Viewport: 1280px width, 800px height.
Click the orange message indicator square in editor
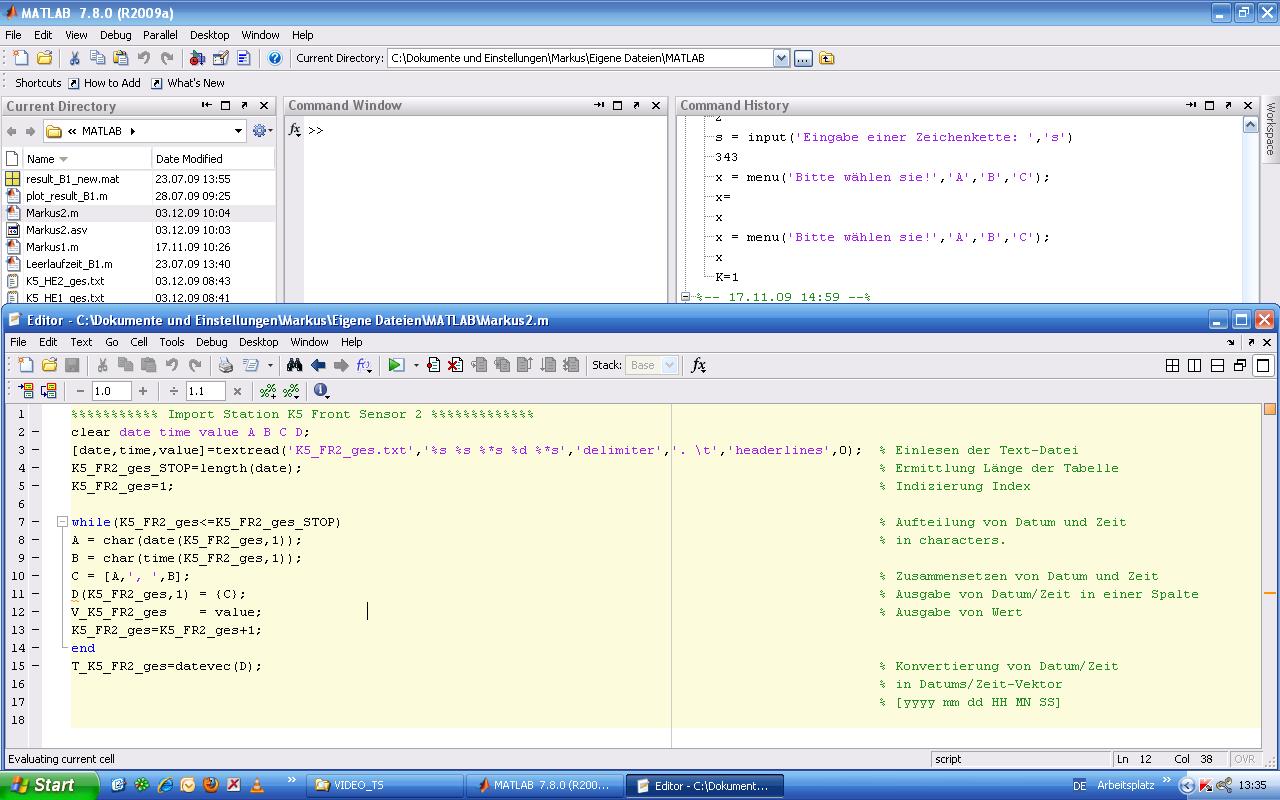coord(1270,409)
